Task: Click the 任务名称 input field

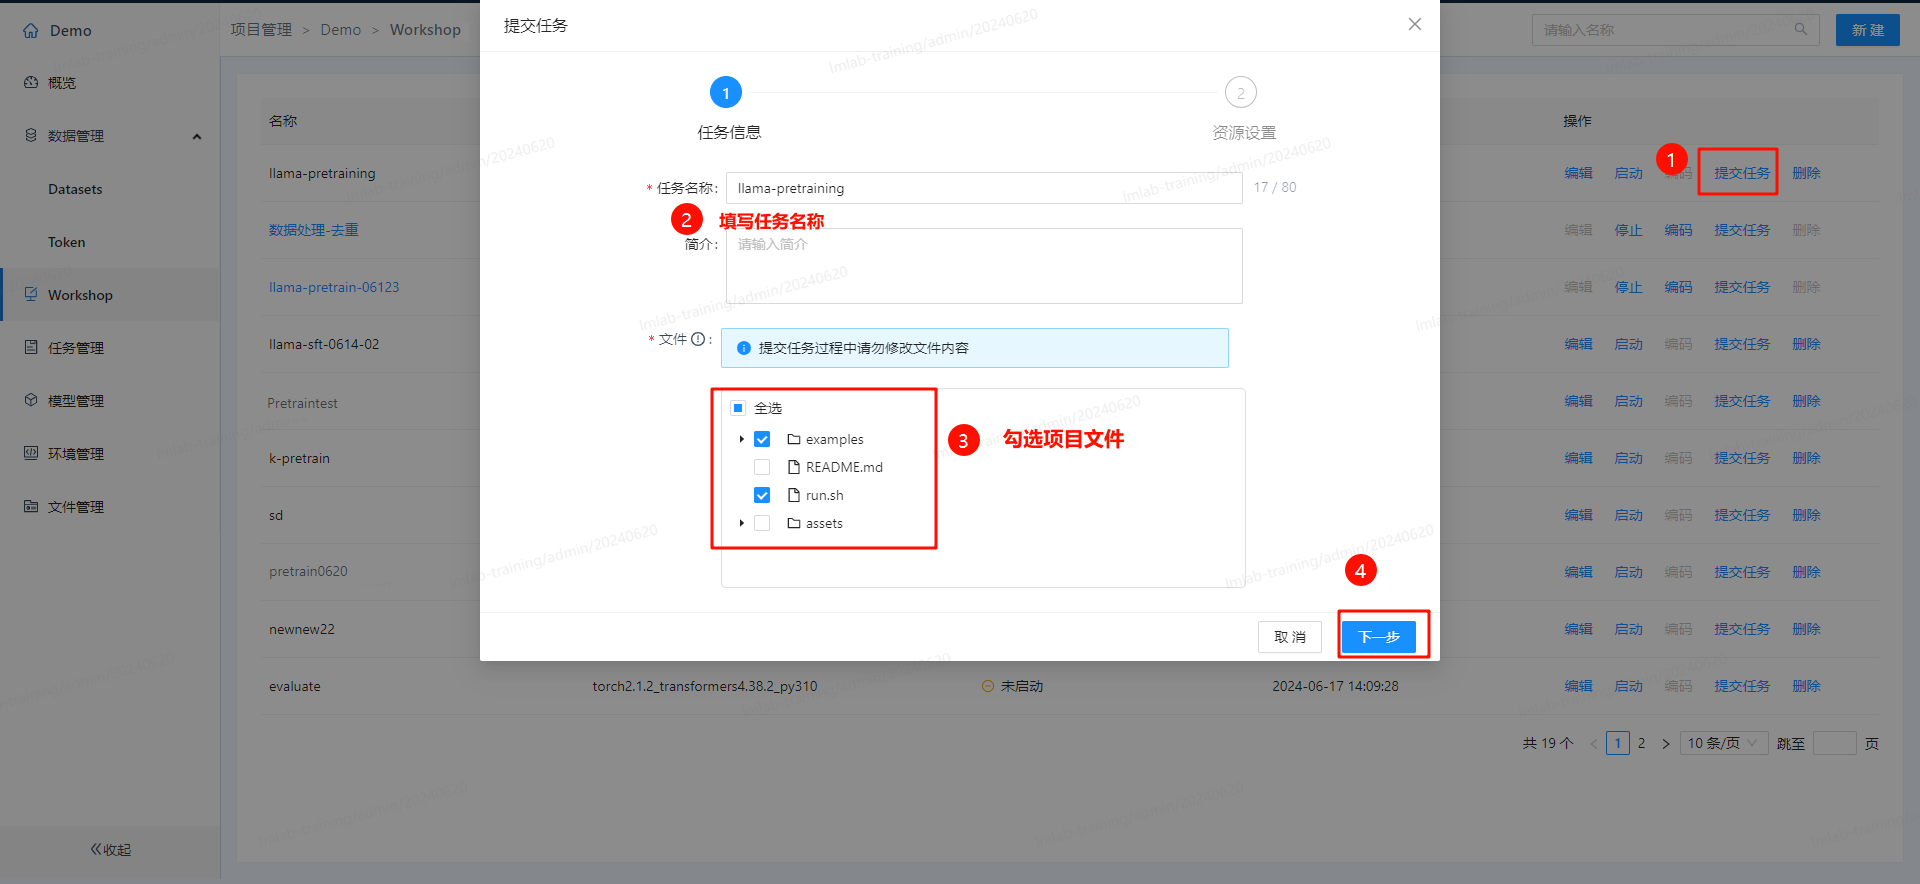Action: 984,188
